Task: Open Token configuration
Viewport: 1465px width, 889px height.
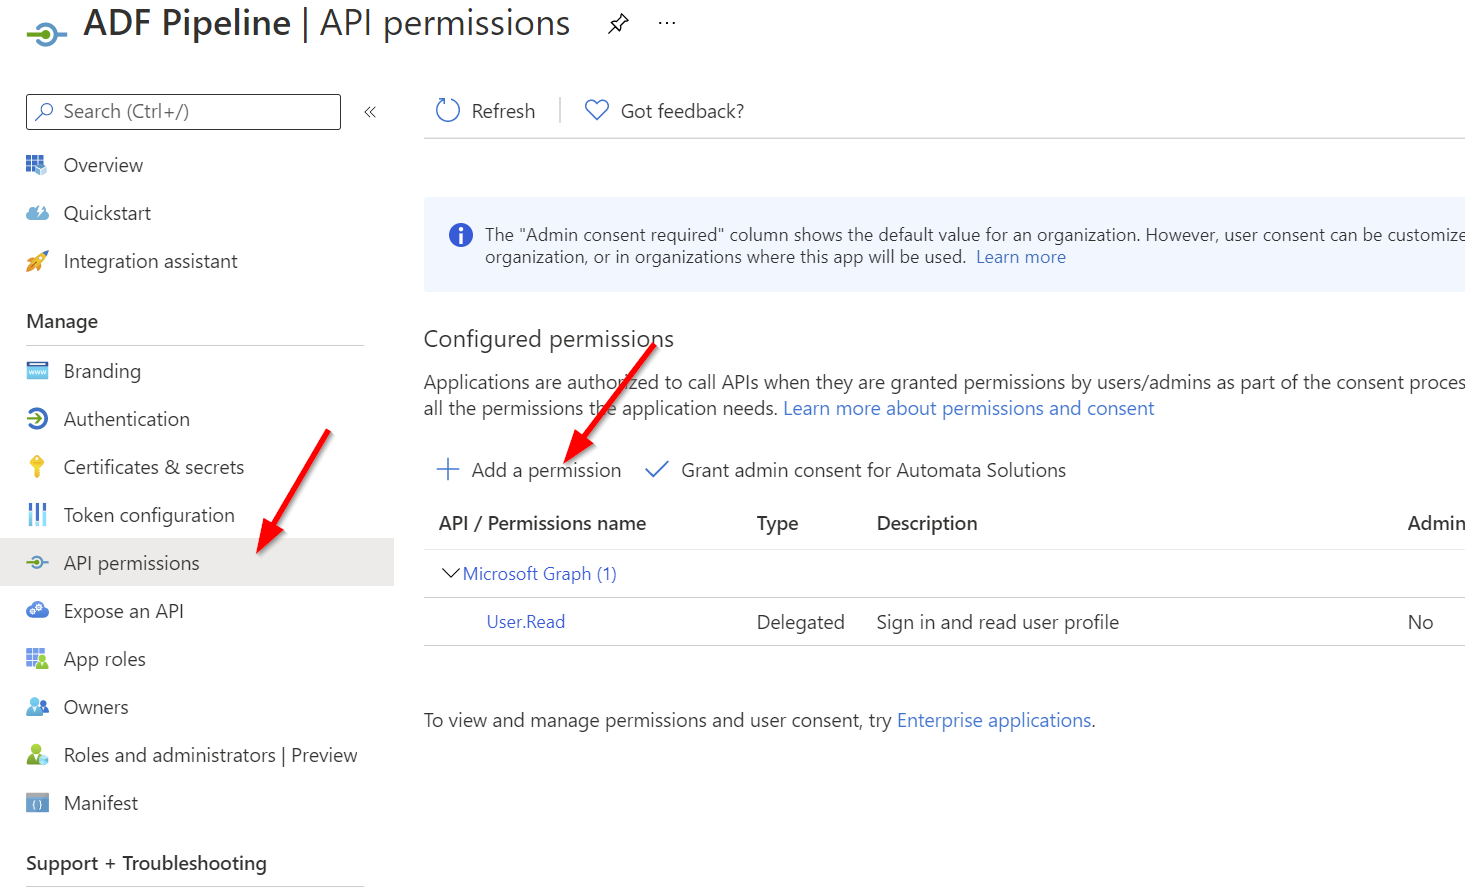Action: pos(149,515)
